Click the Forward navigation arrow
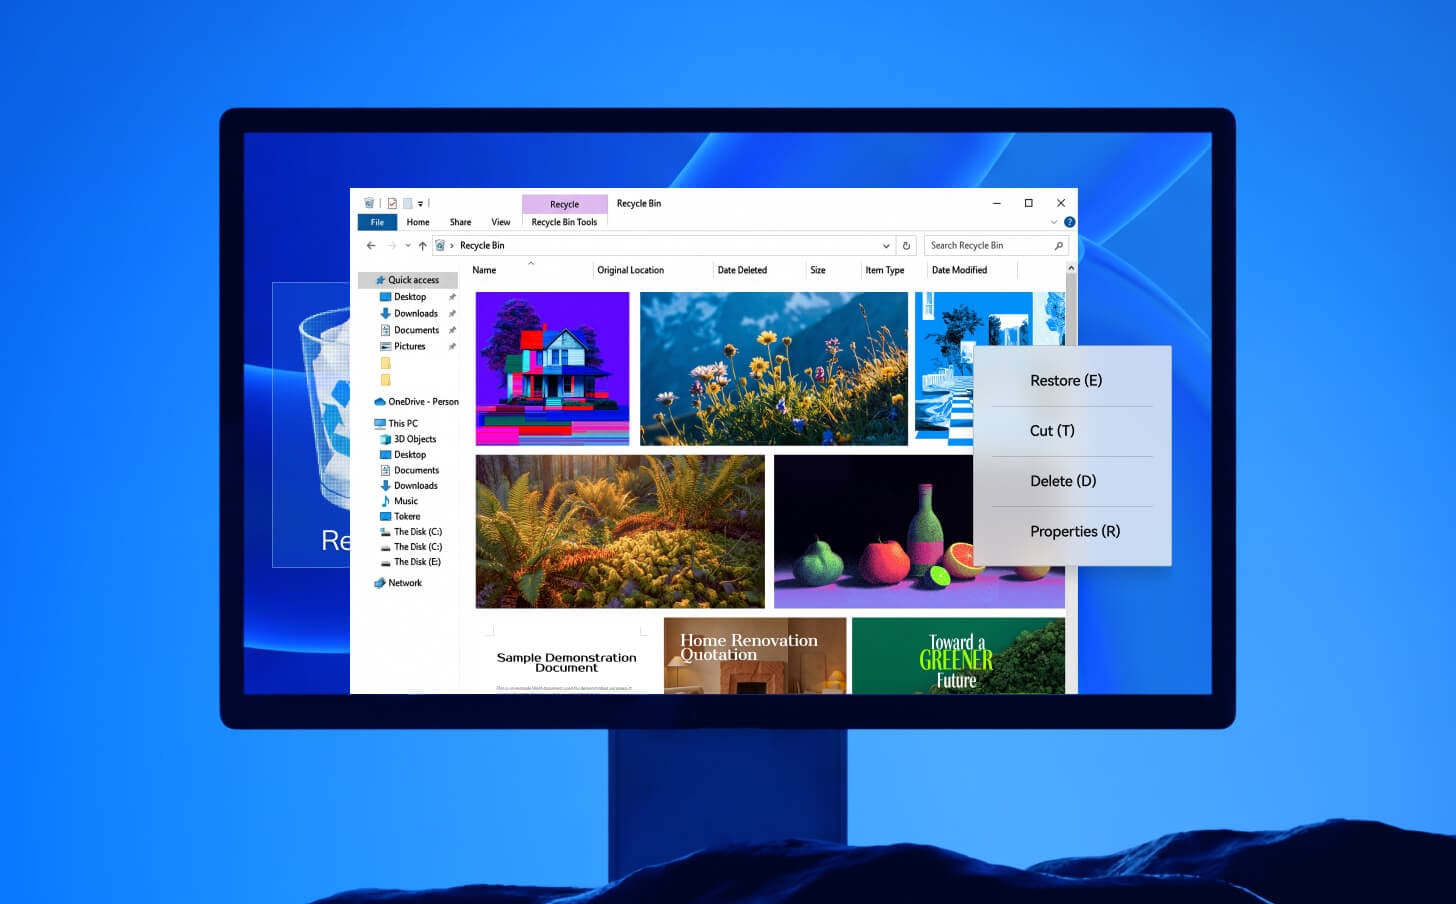The height and width of the screenshot is (904, 1456). tap(392, 245)
